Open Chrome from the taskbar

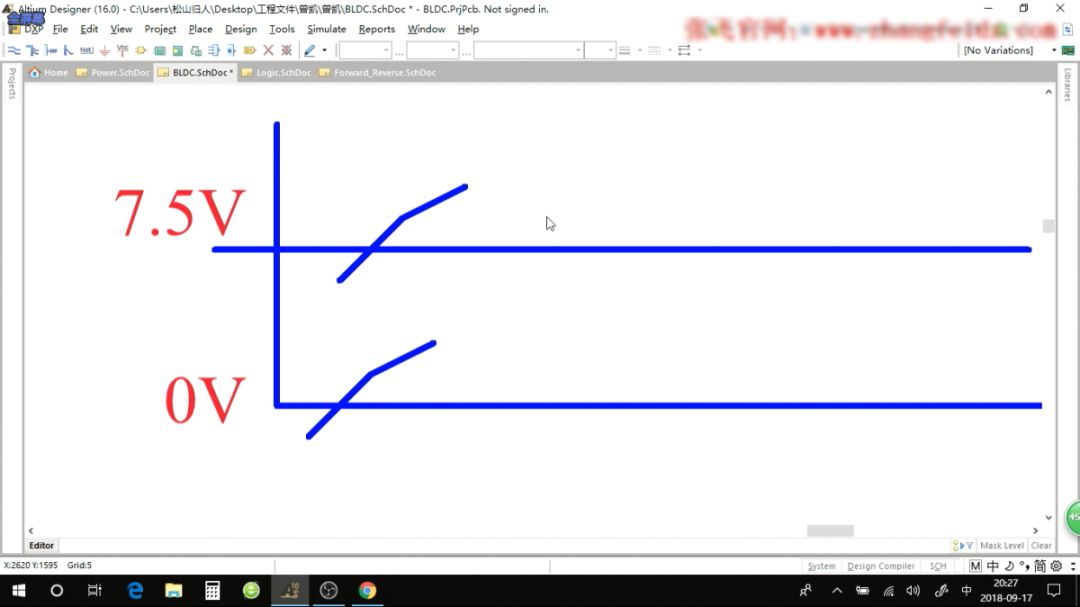(x=367, y=590)
